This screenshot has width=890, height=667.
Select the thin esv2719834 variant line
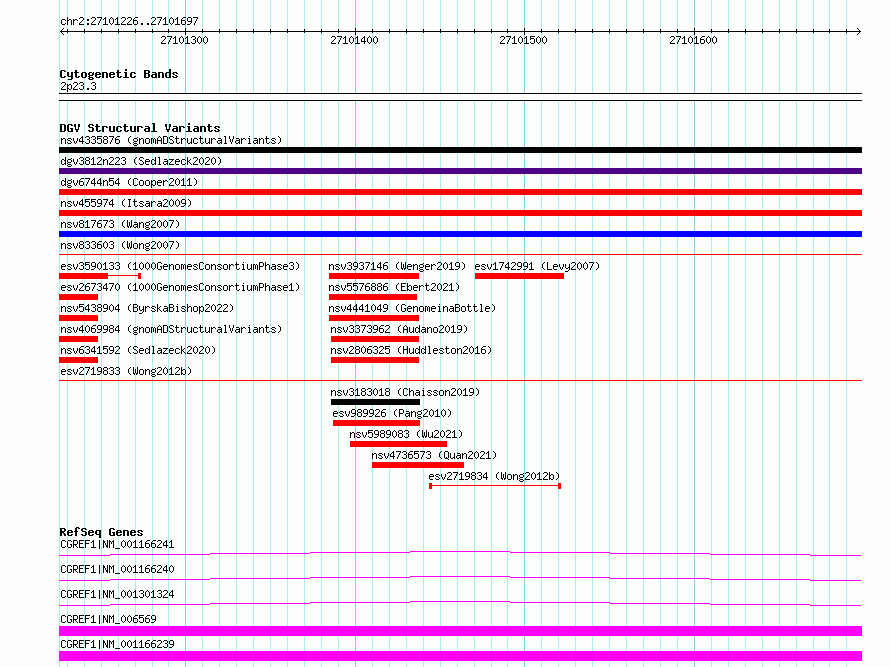click(495, 486)
